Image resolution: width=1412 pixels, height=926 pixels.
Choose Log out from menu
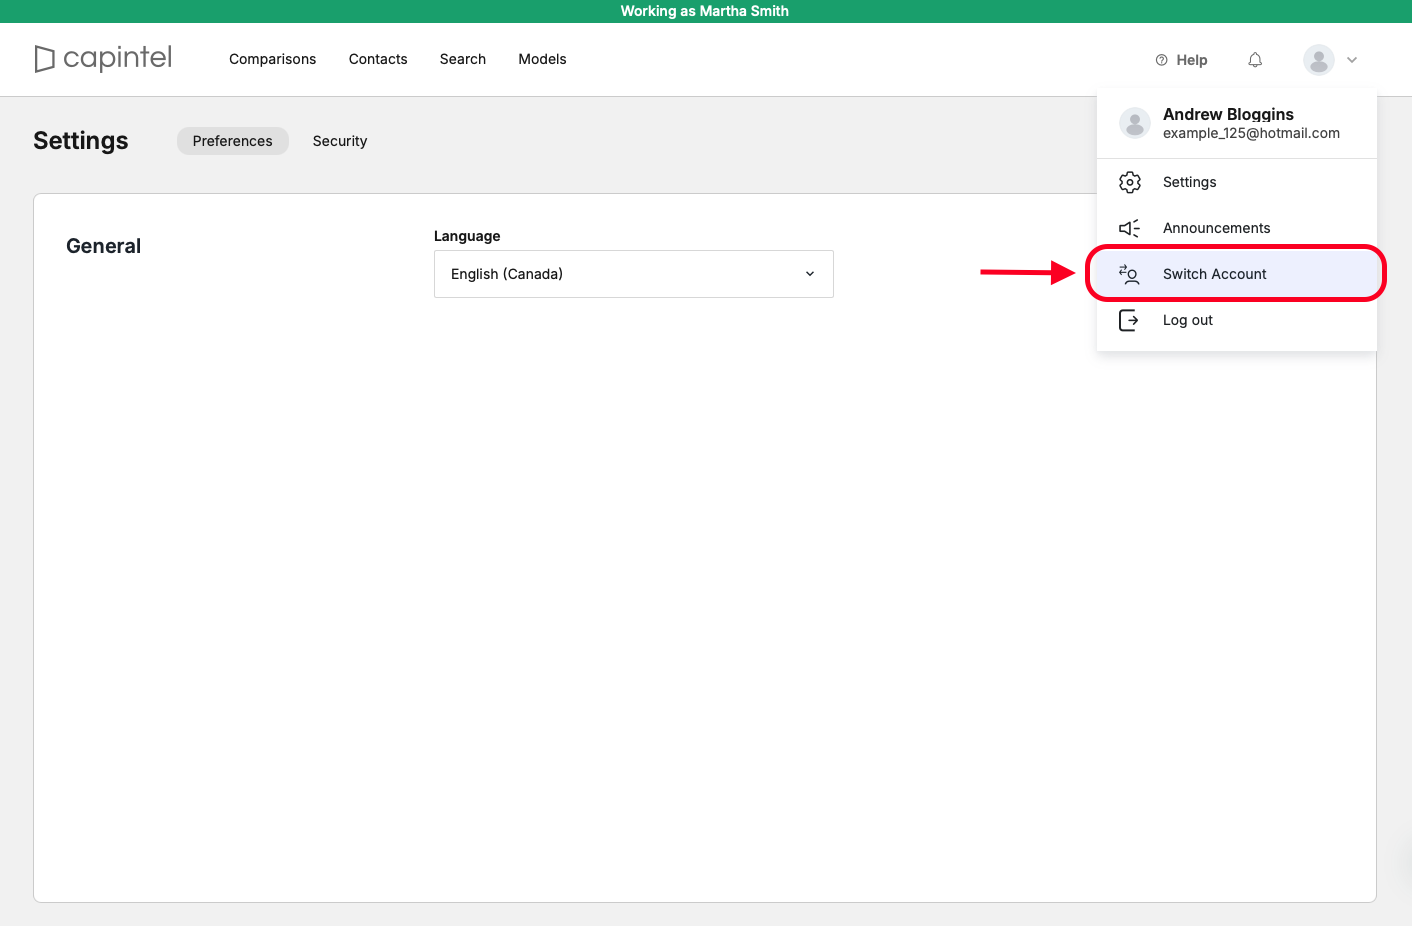[1237, 320]
